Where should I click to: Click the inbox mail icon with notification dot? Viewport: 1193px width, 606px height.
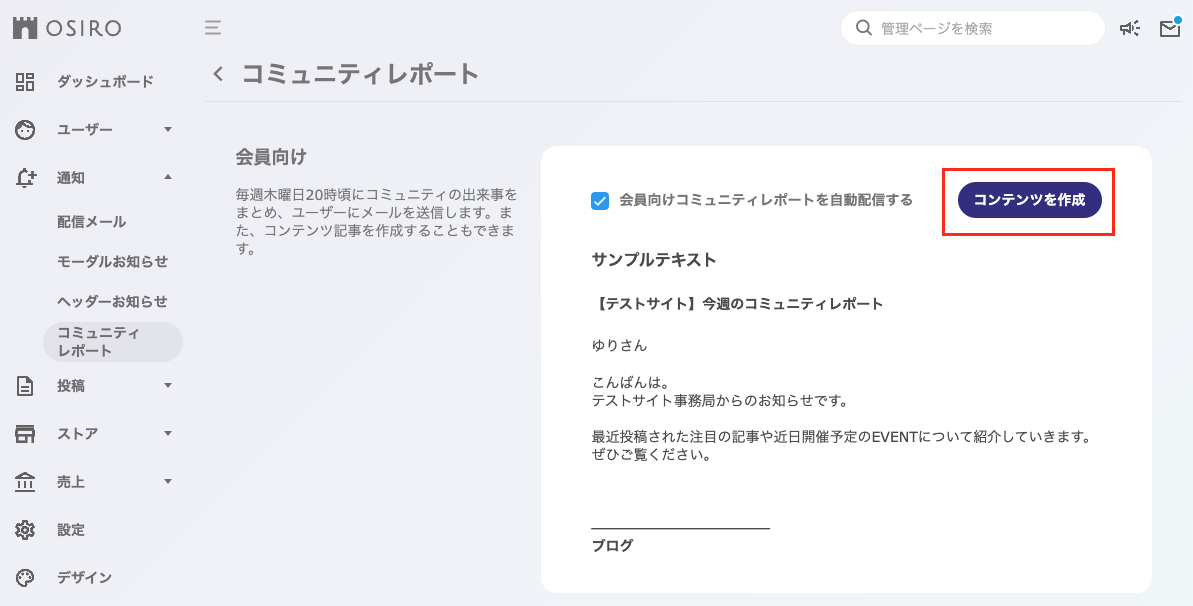pos(1169,28)
